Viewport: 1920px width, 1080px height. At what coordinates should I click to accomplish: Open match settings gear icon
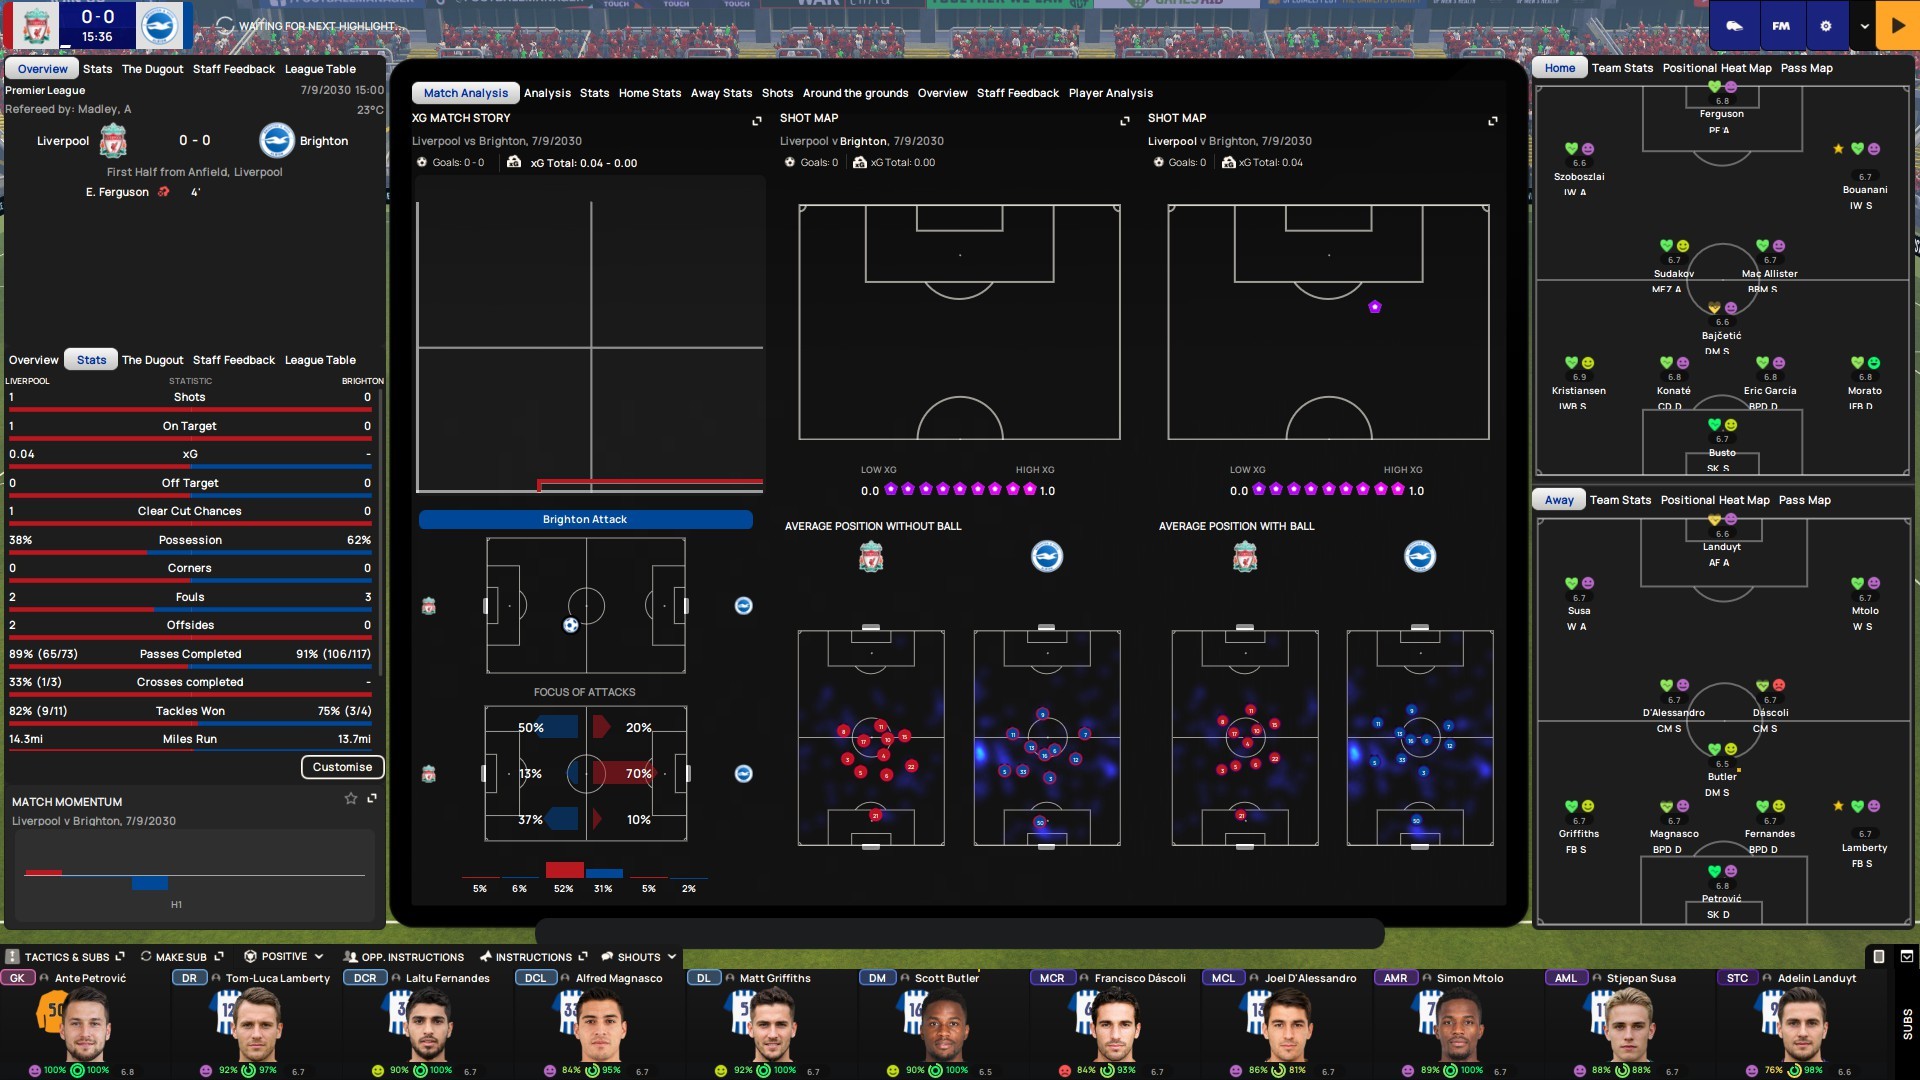pos(1826,26)
